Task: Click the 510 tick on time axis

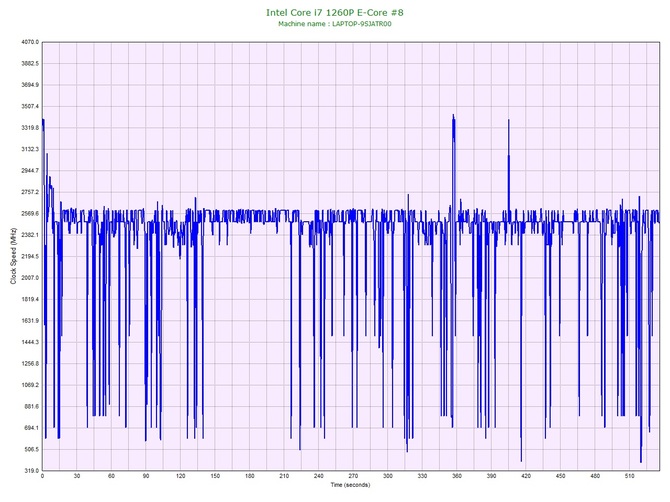Action: [x=630, y=476]
